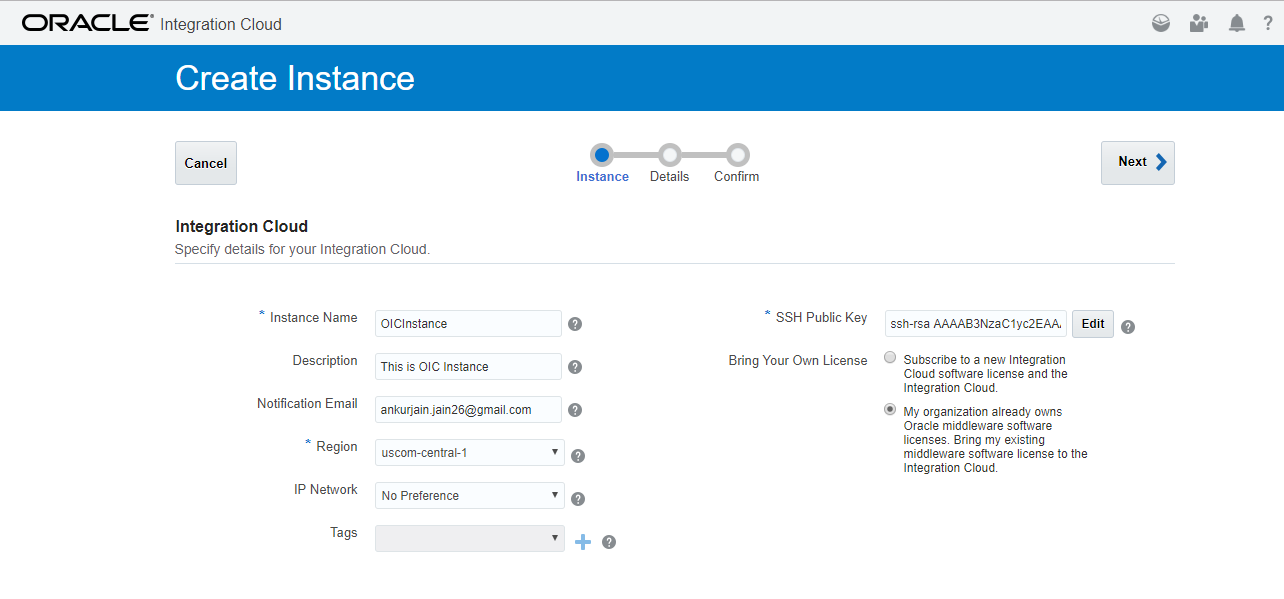Image resolution: width=1284 pixels, height=599 pixels.
Task: Choose the bring my existing license option
Action: (x=890, y=408)
